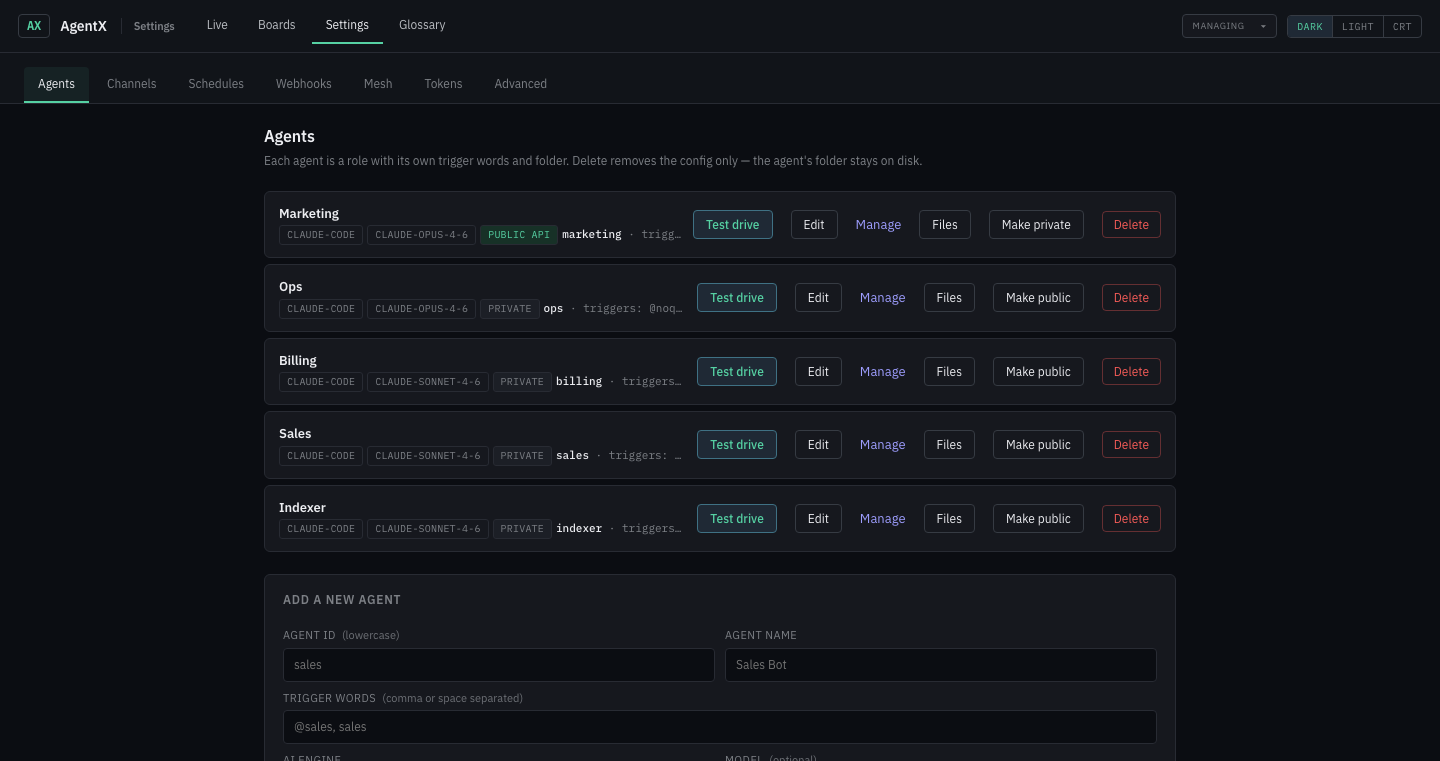Make the Marketing agent private
Viewport: 1440px width, 761px height.
click(x=1036, y=225)
